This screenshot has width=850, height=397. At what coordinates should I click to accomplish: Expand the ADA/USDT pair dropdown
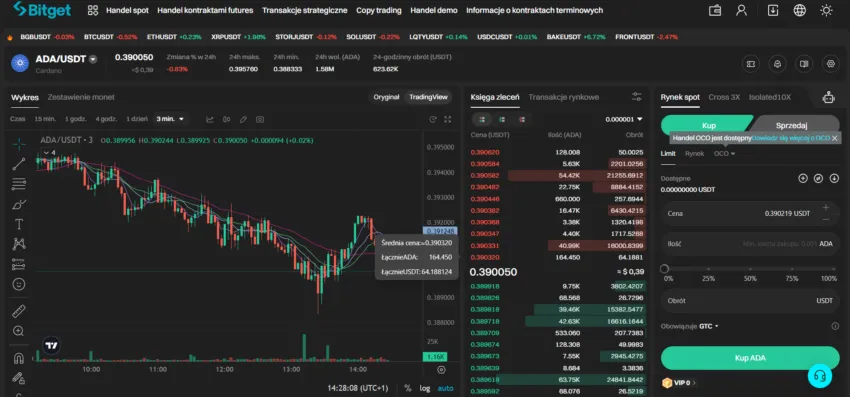click(93, 59)
